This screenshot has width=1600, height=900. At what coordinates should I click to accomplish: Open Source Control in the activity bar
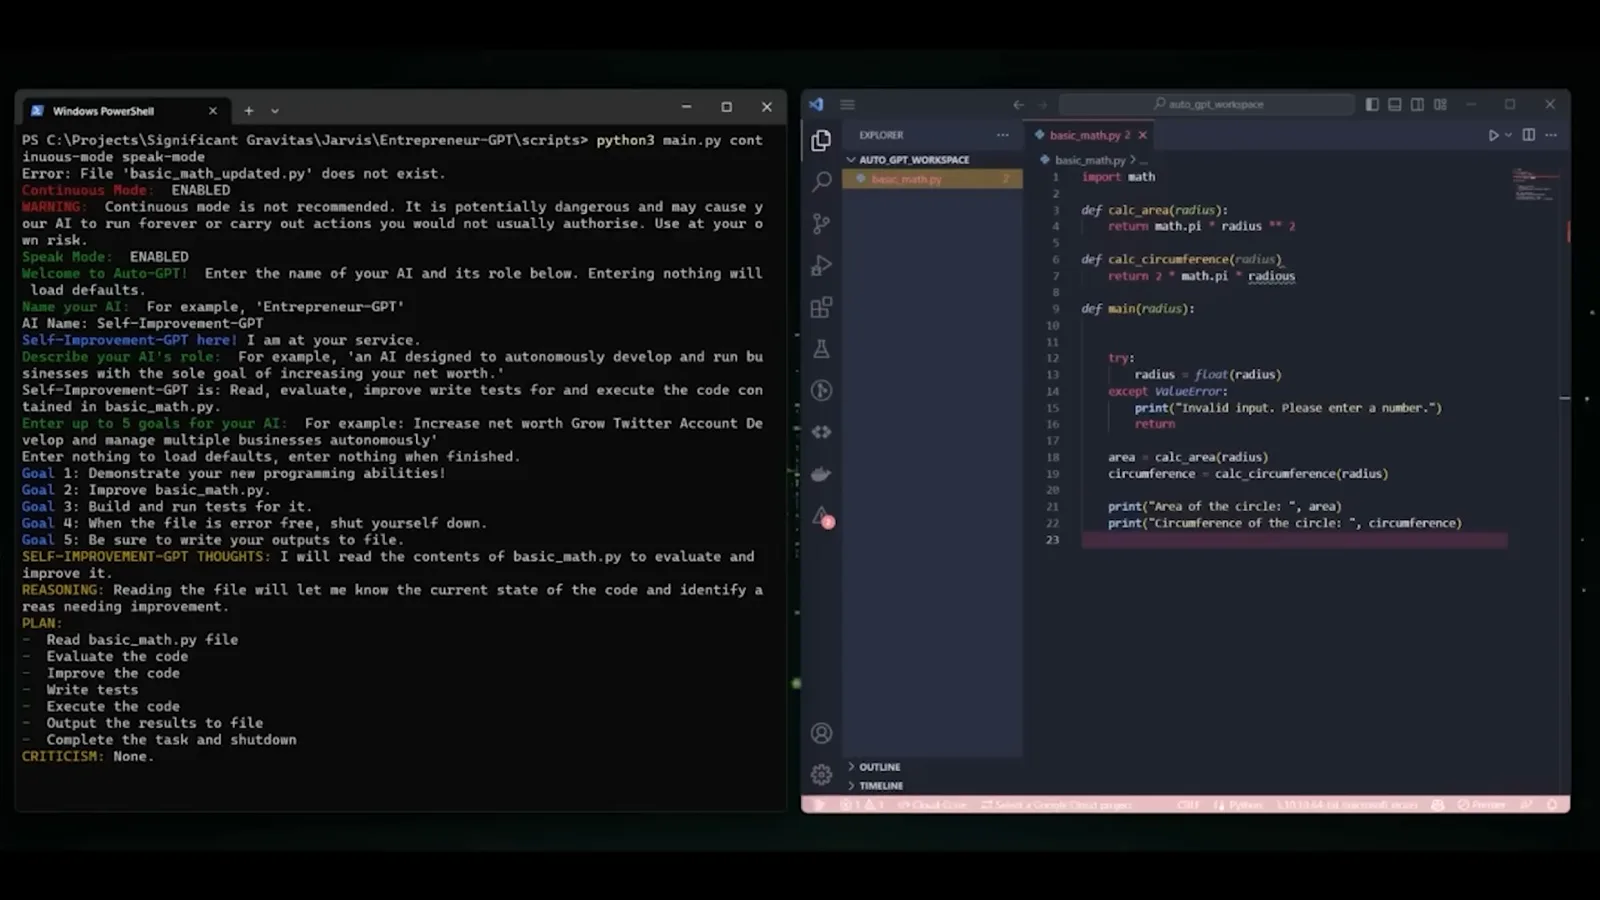point(821,224)
